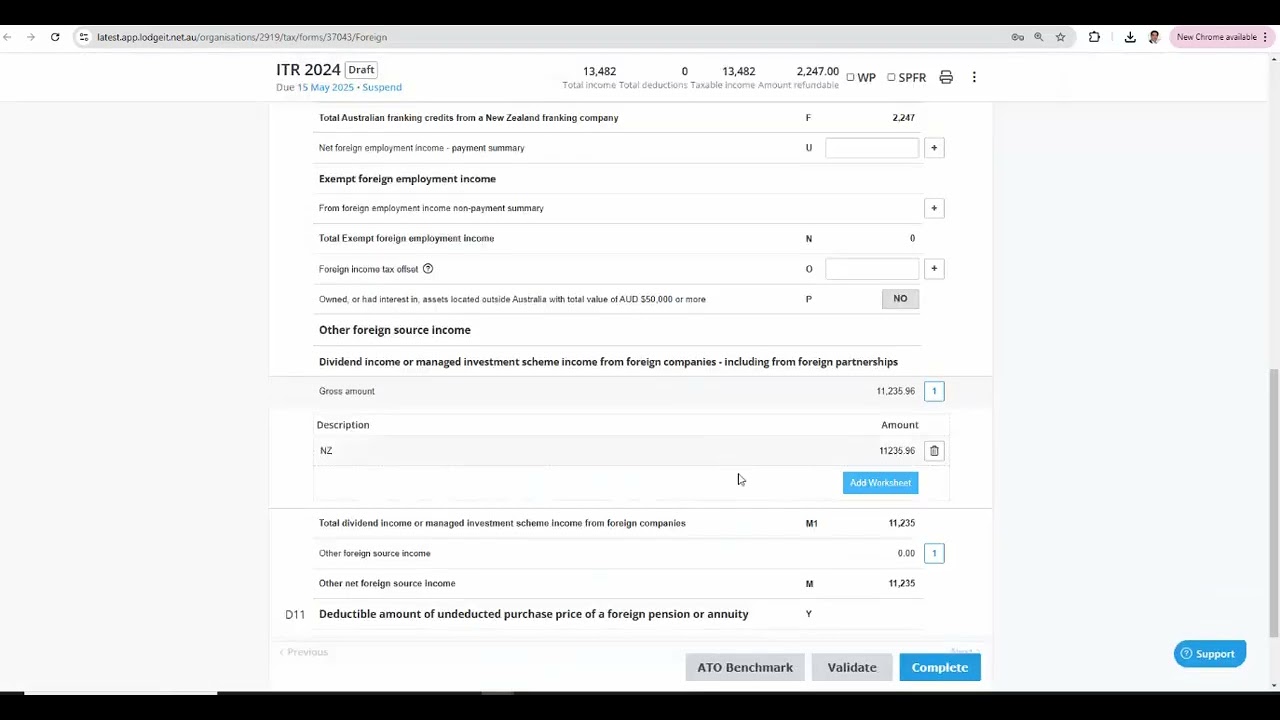Delete the NZ worksheet row with trash icon
1280x720 pixels.
(934, 451)
